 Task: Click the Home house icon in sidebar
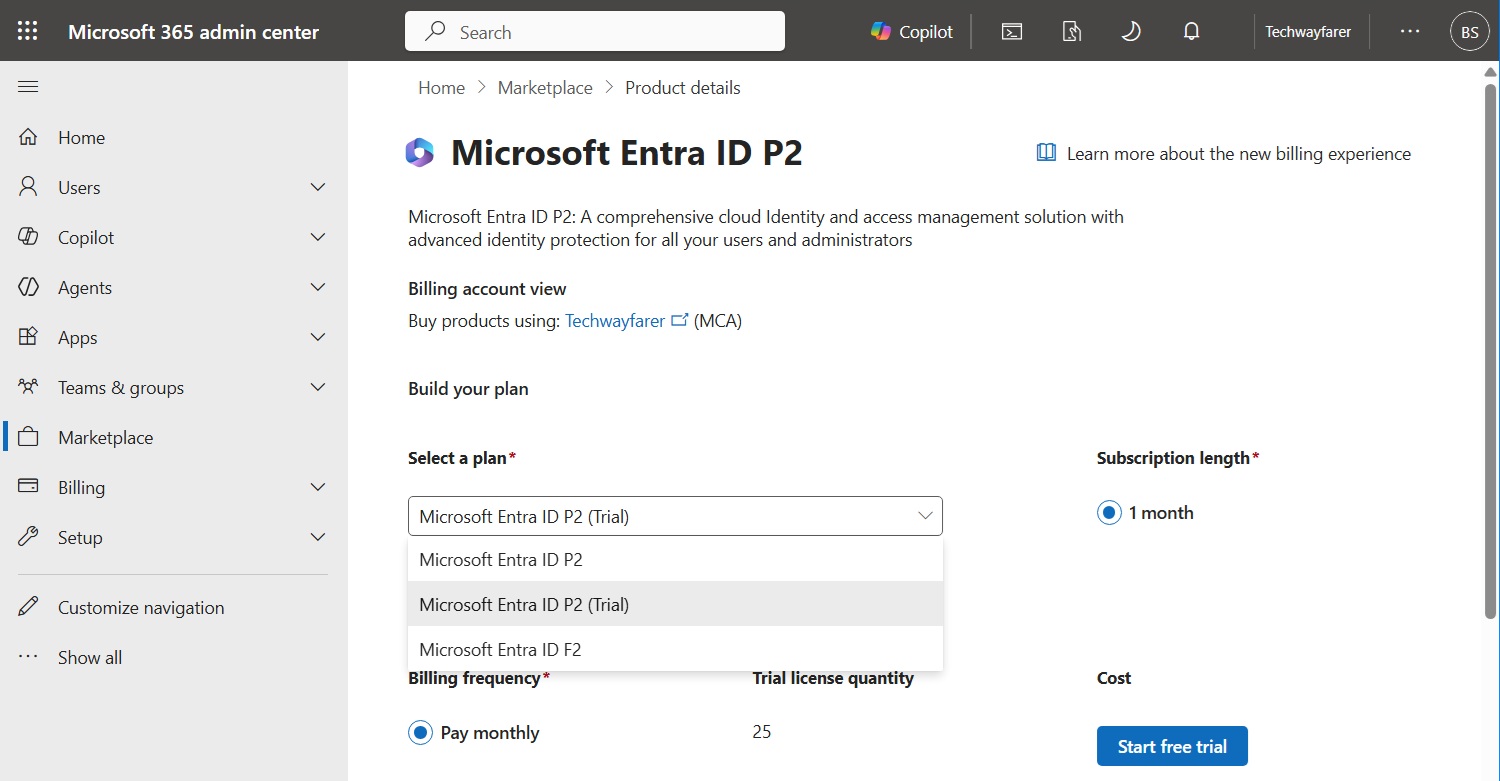(28, 137)
